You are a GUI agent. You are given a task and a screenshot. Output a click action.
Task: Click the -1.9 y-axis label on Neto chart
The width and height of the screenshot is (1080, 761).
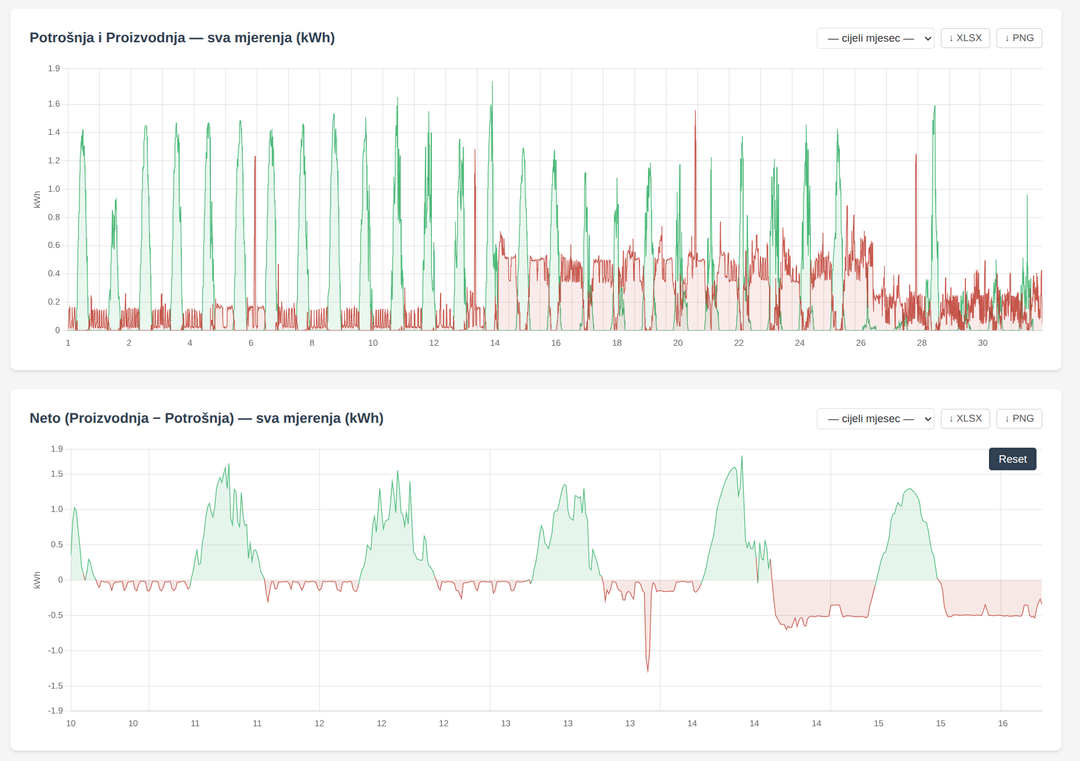coord(55,711)
